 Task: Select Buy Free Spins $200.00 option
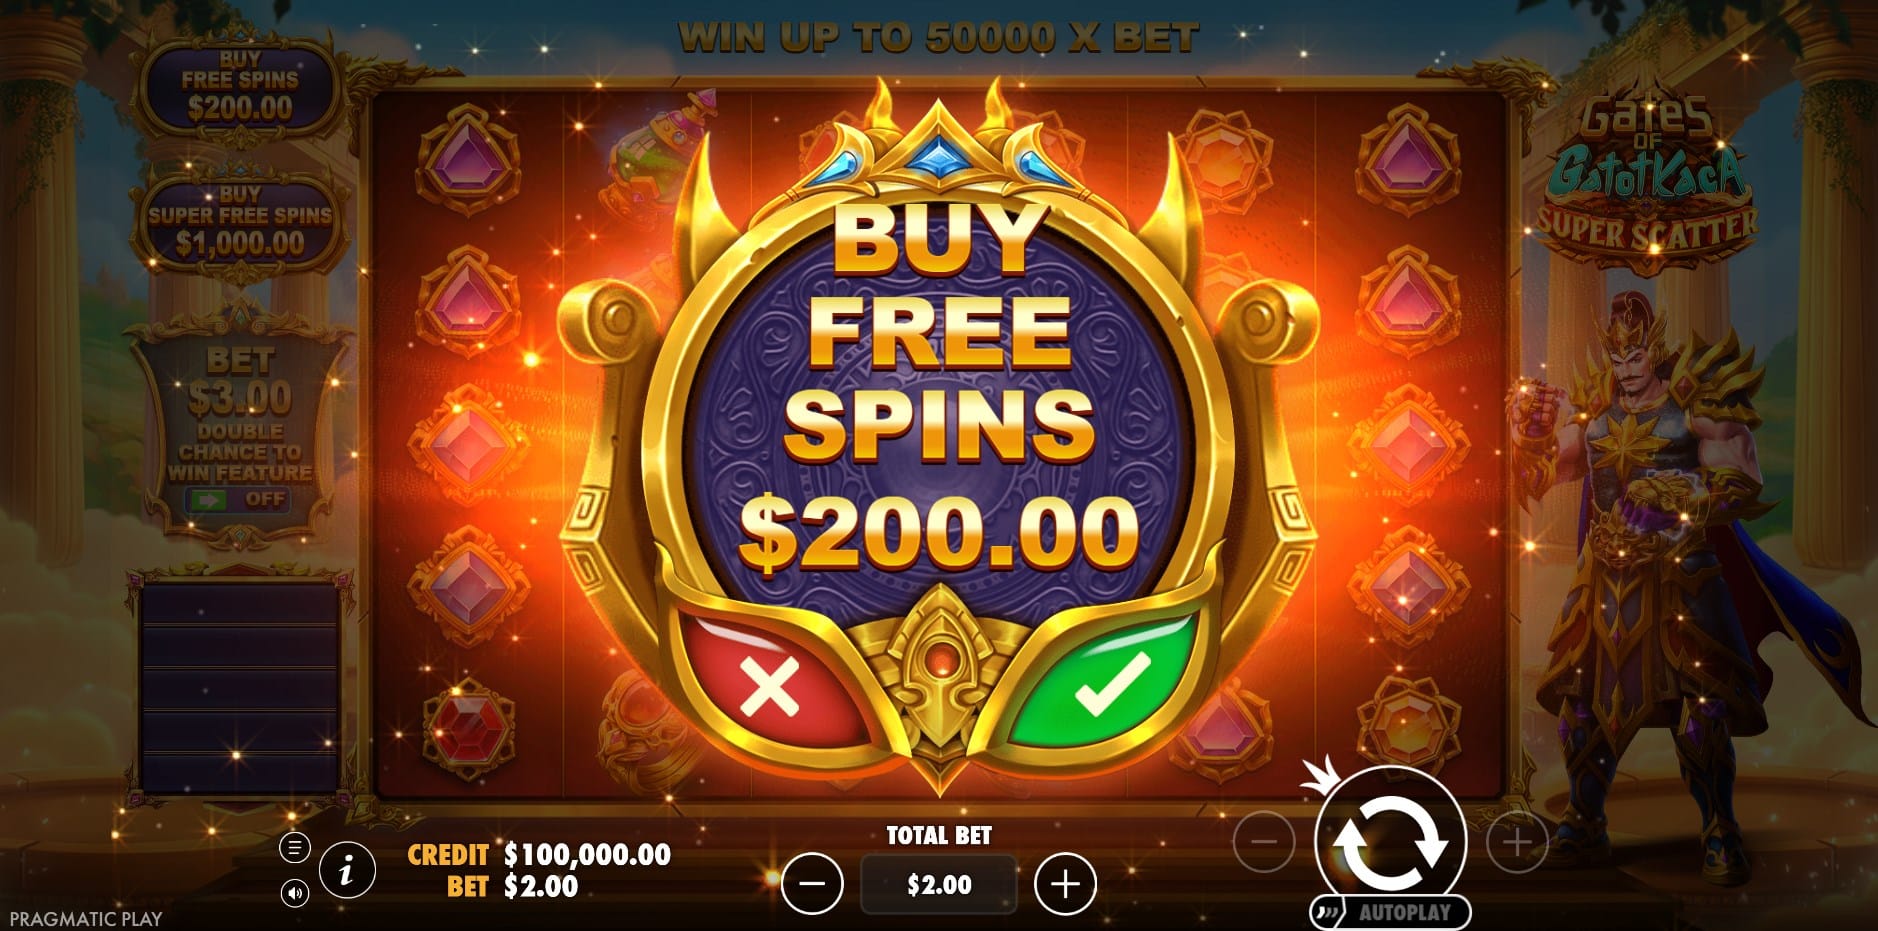point(240,88)
